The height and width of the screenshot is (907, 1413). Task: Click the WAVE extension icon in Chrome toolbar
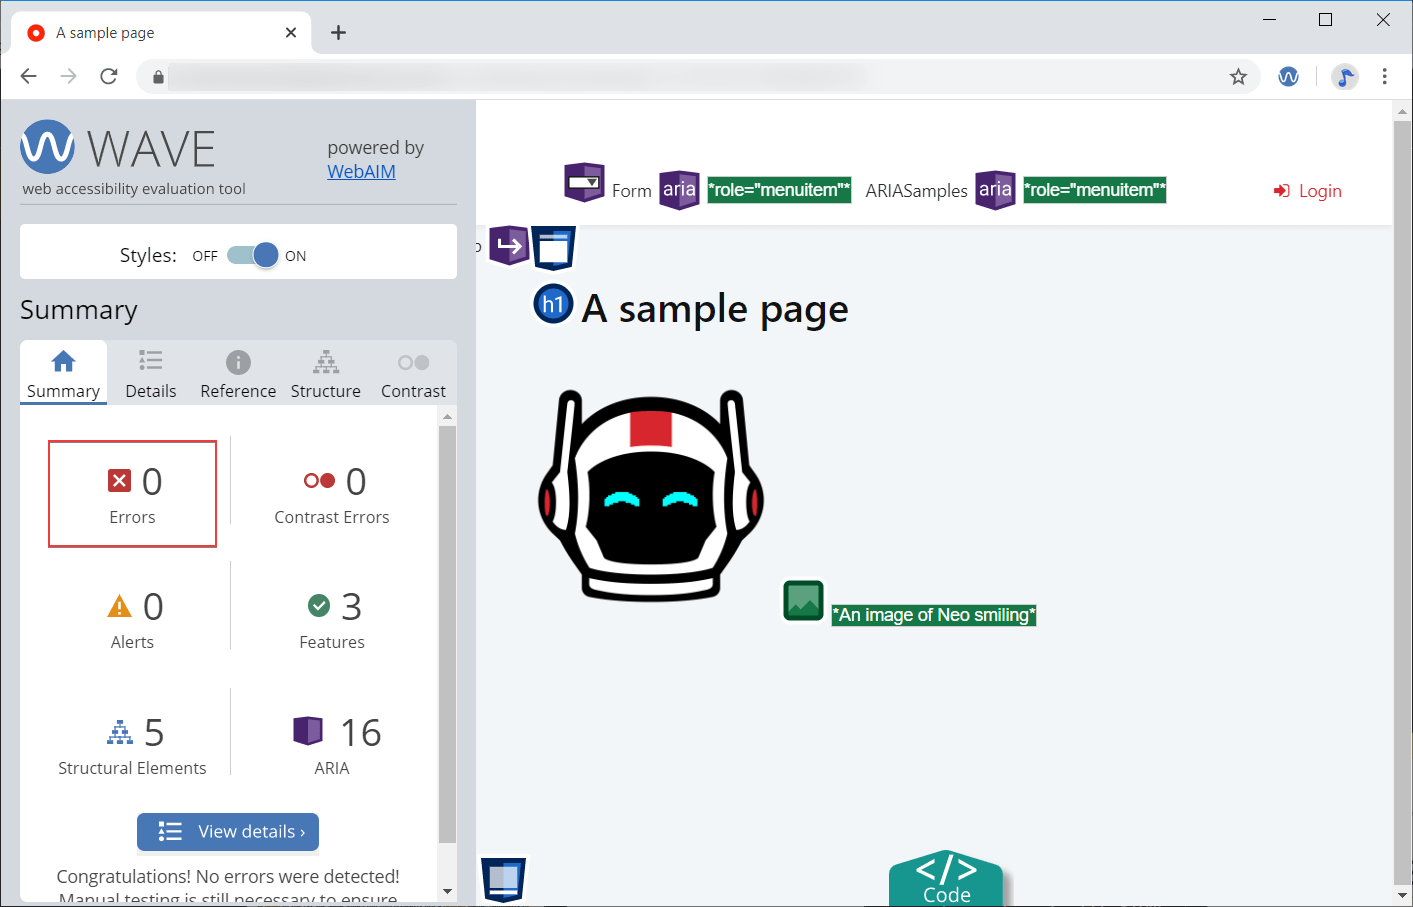click(x=1288, y=76)
